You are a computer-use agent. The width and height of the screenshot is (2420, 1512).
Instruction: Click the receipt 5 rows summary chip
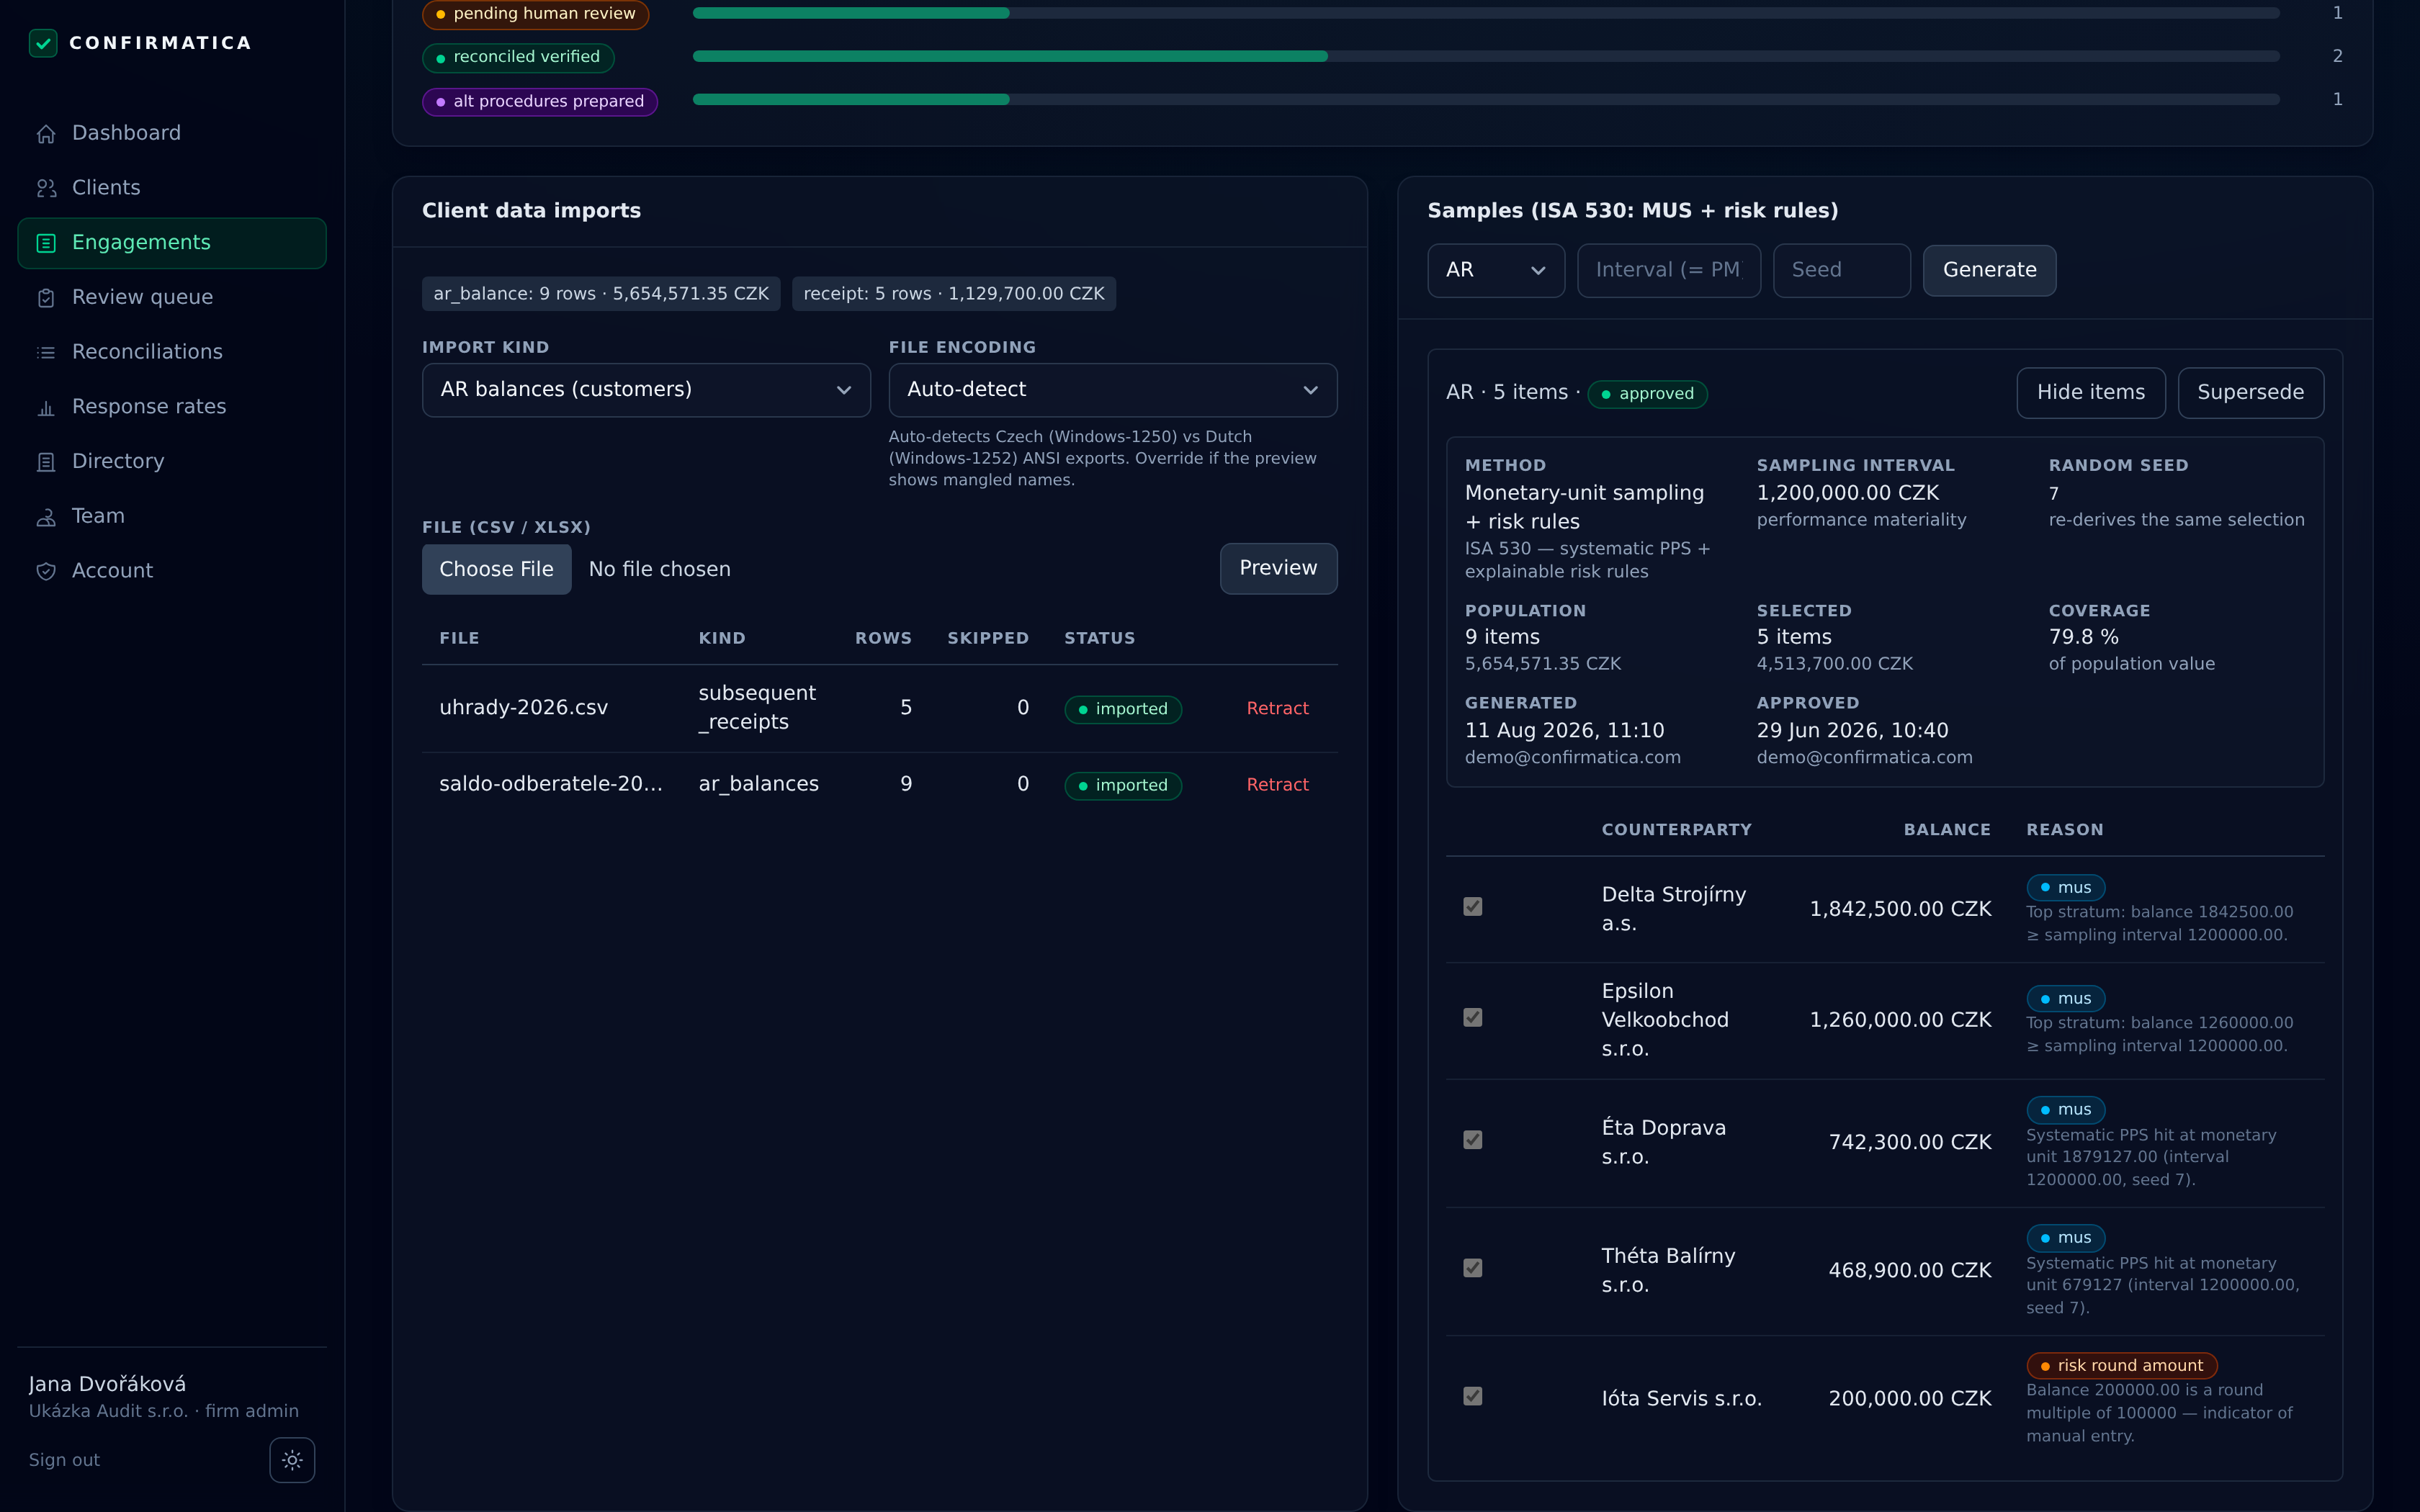(x=954, y=294)
